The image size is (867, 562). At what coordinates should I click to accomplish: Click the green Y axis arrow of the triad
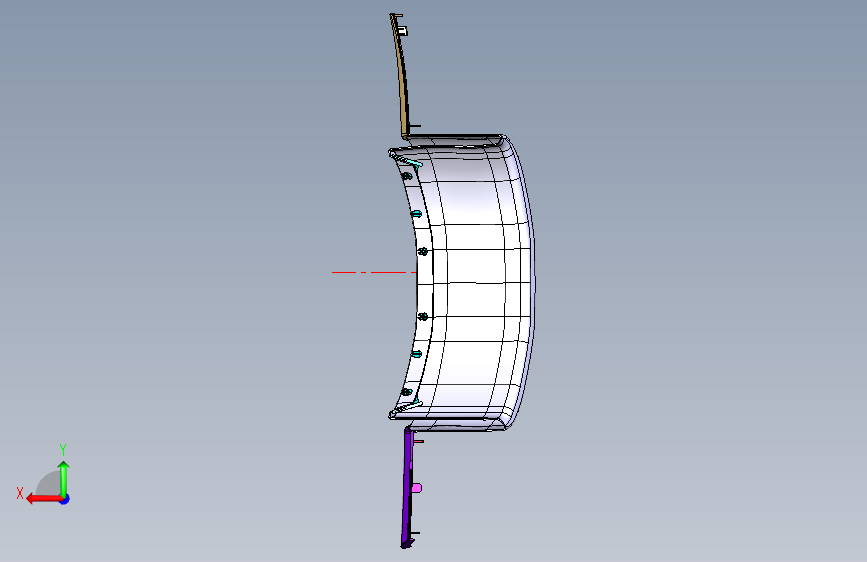coord(64,478)
